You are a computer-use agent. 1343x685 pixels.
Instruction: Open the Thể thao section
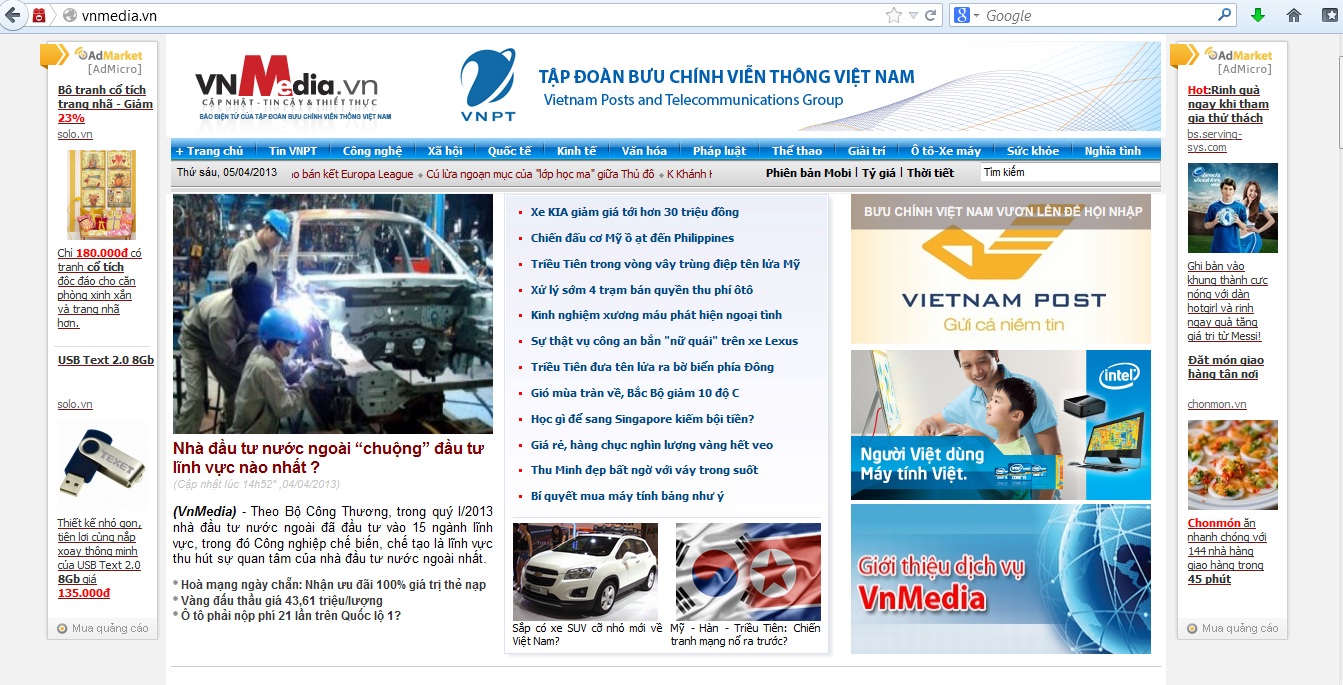click(797, 151)
